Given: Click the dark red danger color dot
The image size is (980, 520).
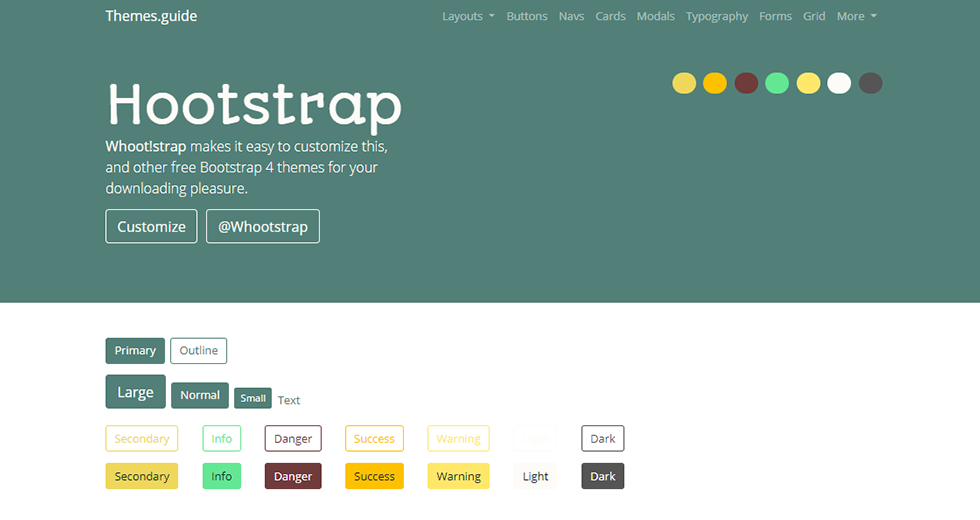Looking at the screenshot, I should coord(746,83).
